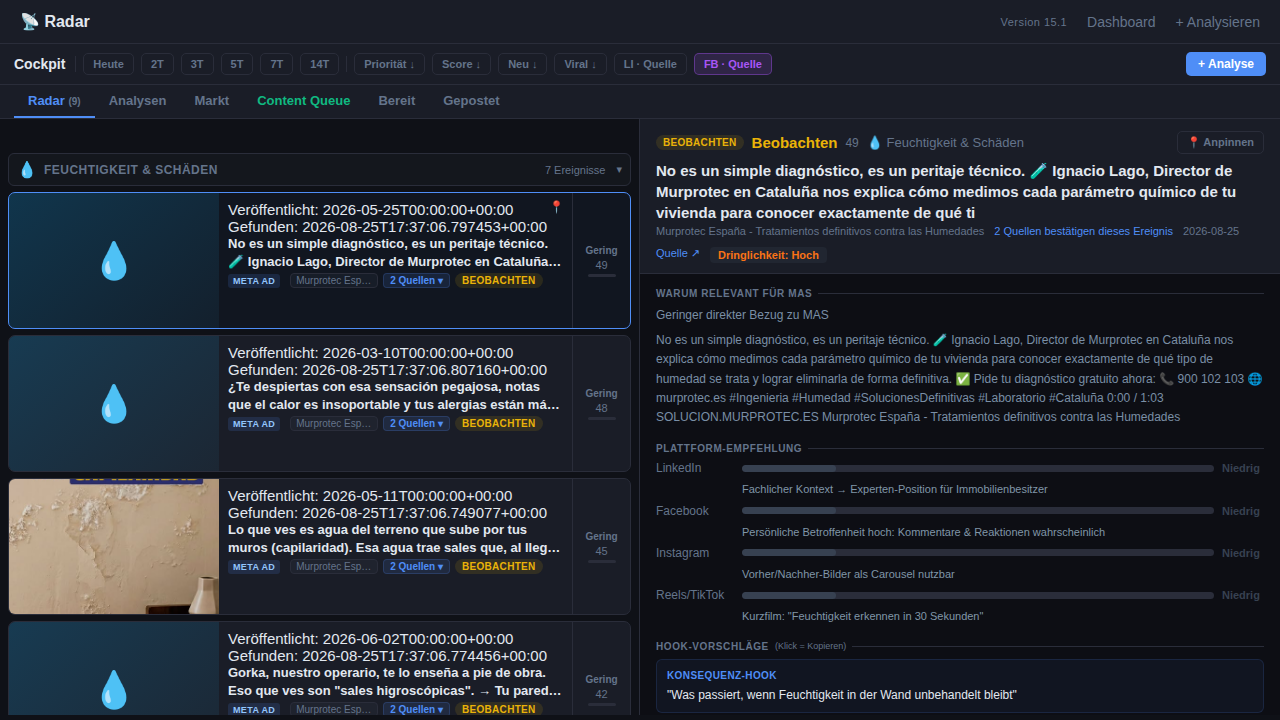Click '2 Quellen bestätigen dieses Ereignis'
The image size is (1280, 720).
pyautogui.click(x=1083, y=231)
